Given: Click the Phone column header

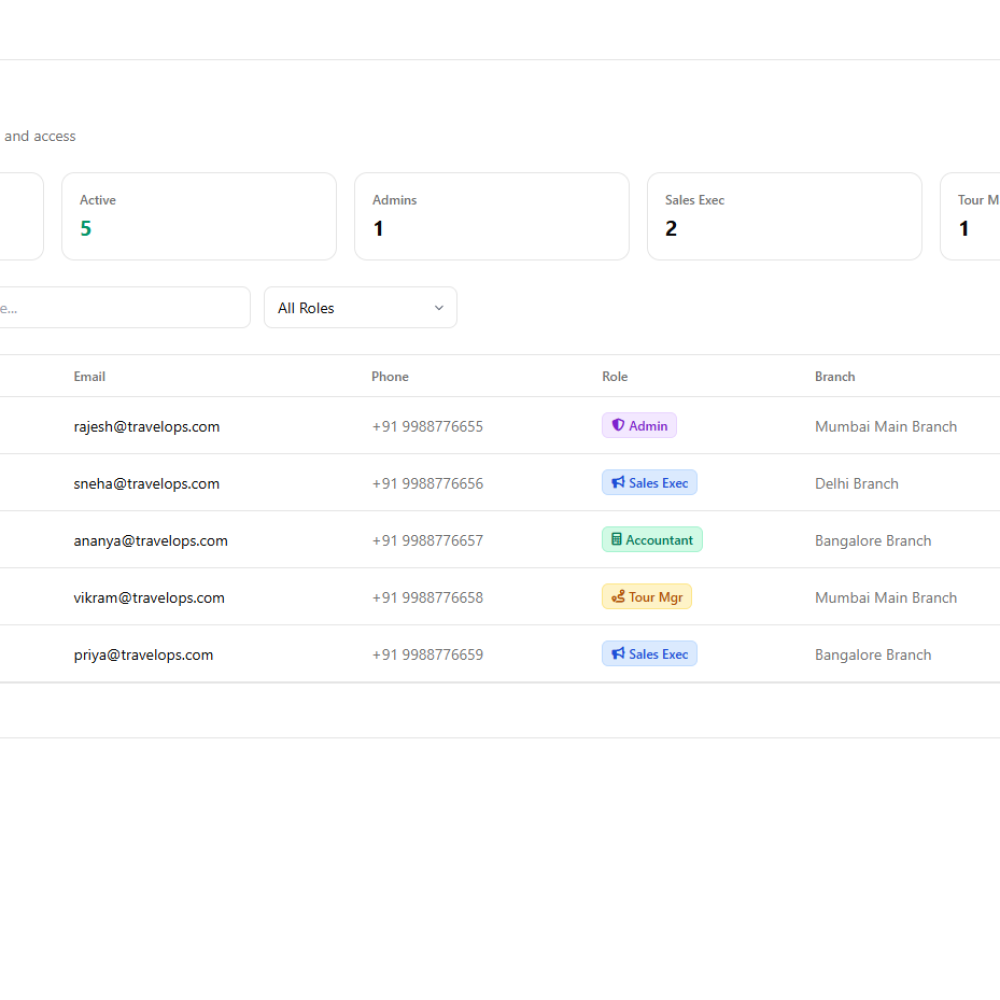Looking at the screenshot, I should point(390,376).
